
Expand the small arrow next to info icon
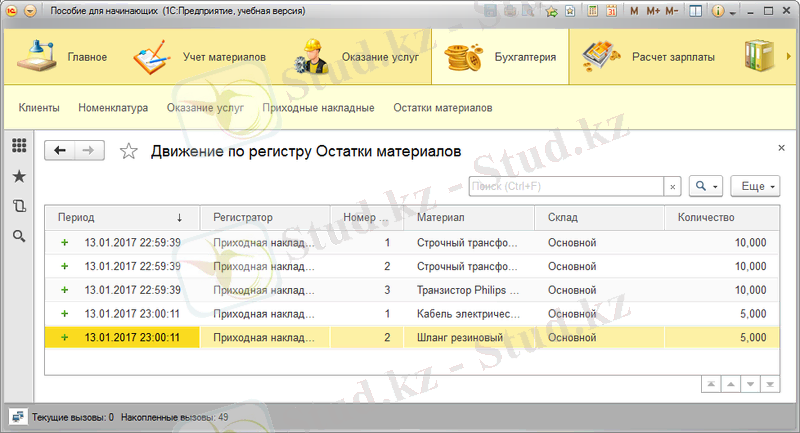click(733, 13)
